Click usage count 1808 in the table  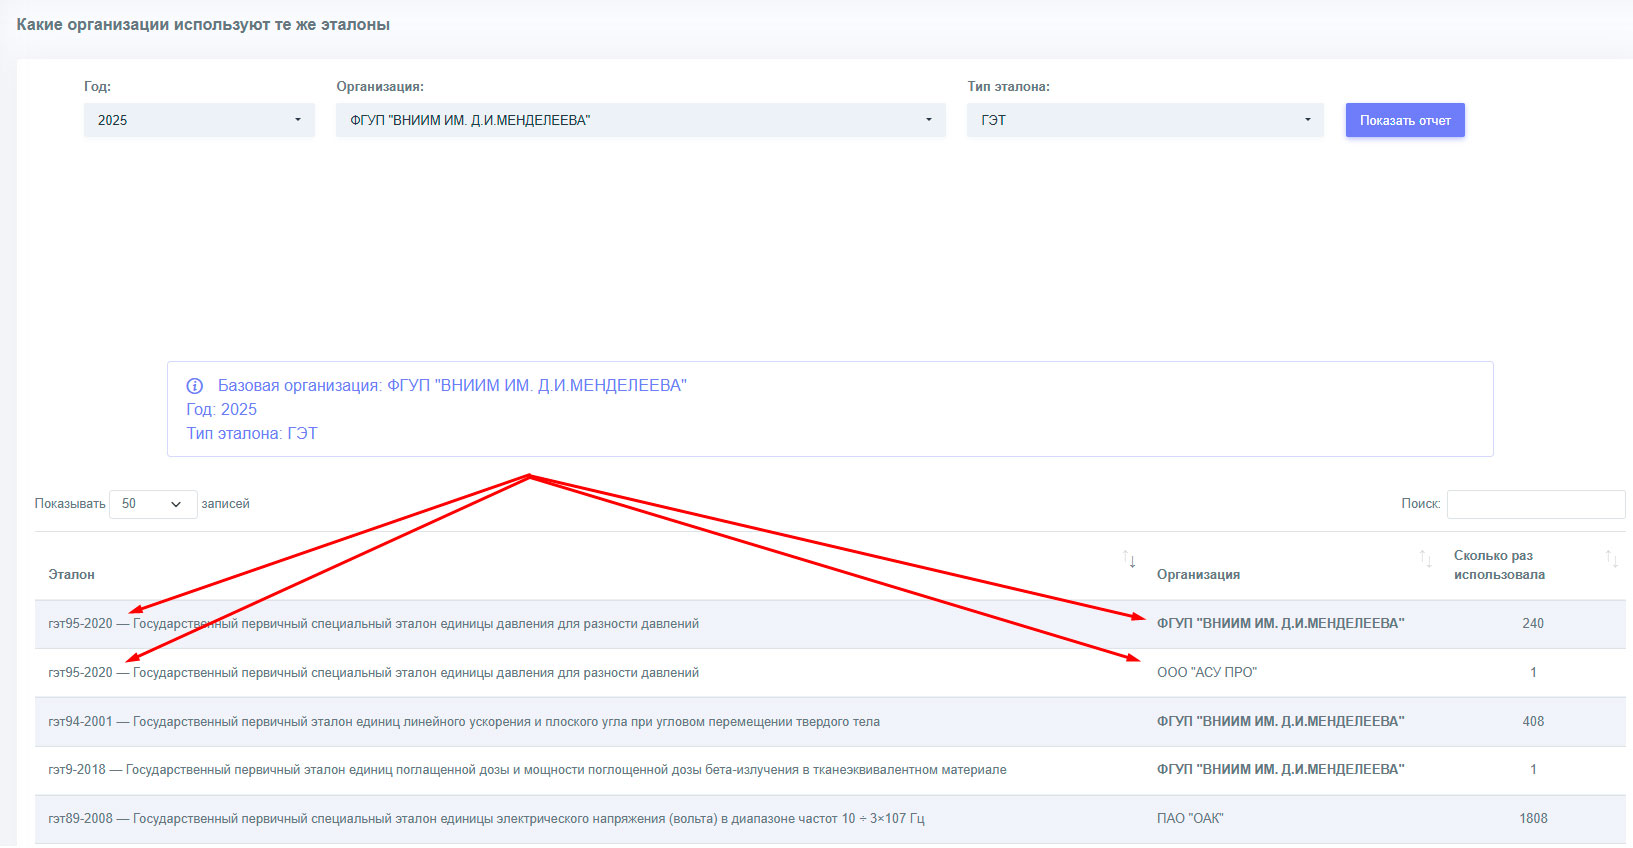pyautogui.click(x=1533, y=819)
